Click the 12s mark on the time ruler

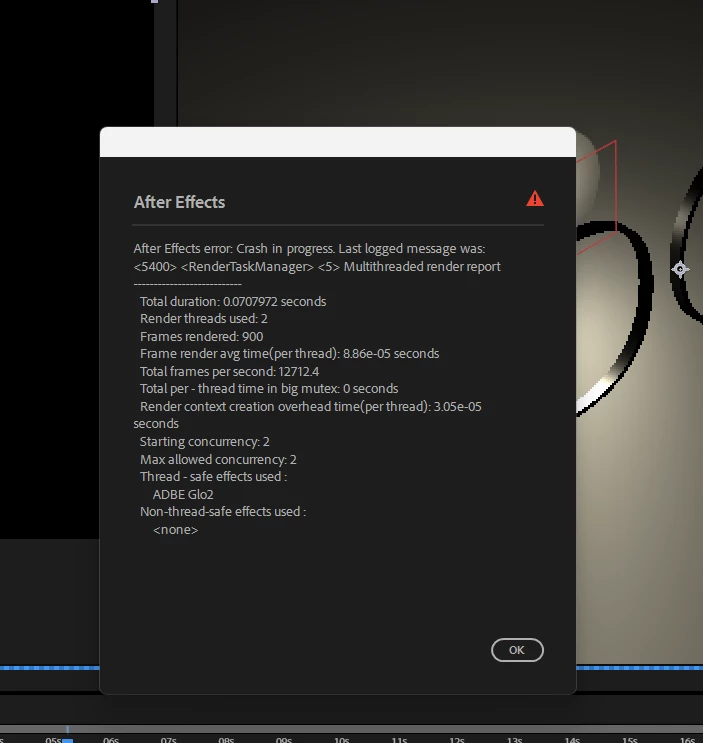coord(457,740)
